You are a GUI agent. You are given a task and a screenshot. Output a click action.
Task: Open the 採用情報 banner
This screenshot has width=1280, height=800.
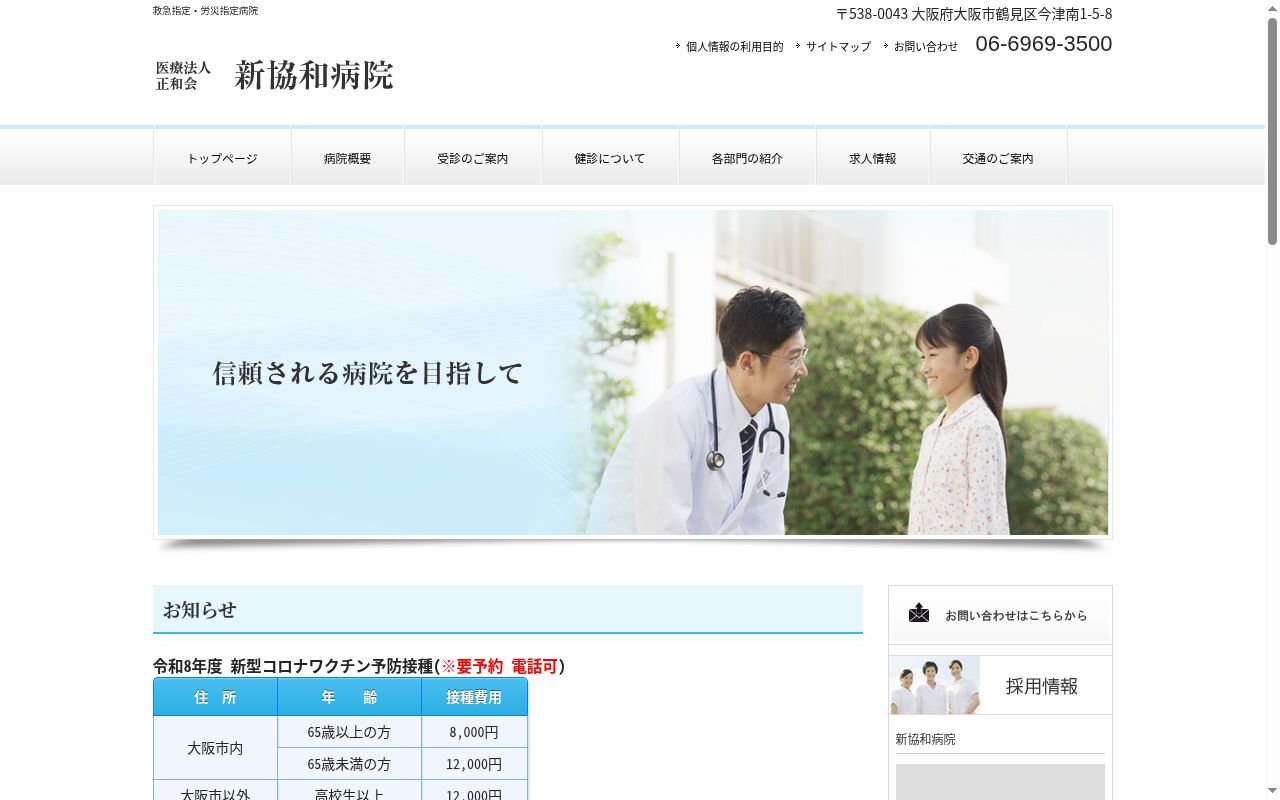(1000, 685)
